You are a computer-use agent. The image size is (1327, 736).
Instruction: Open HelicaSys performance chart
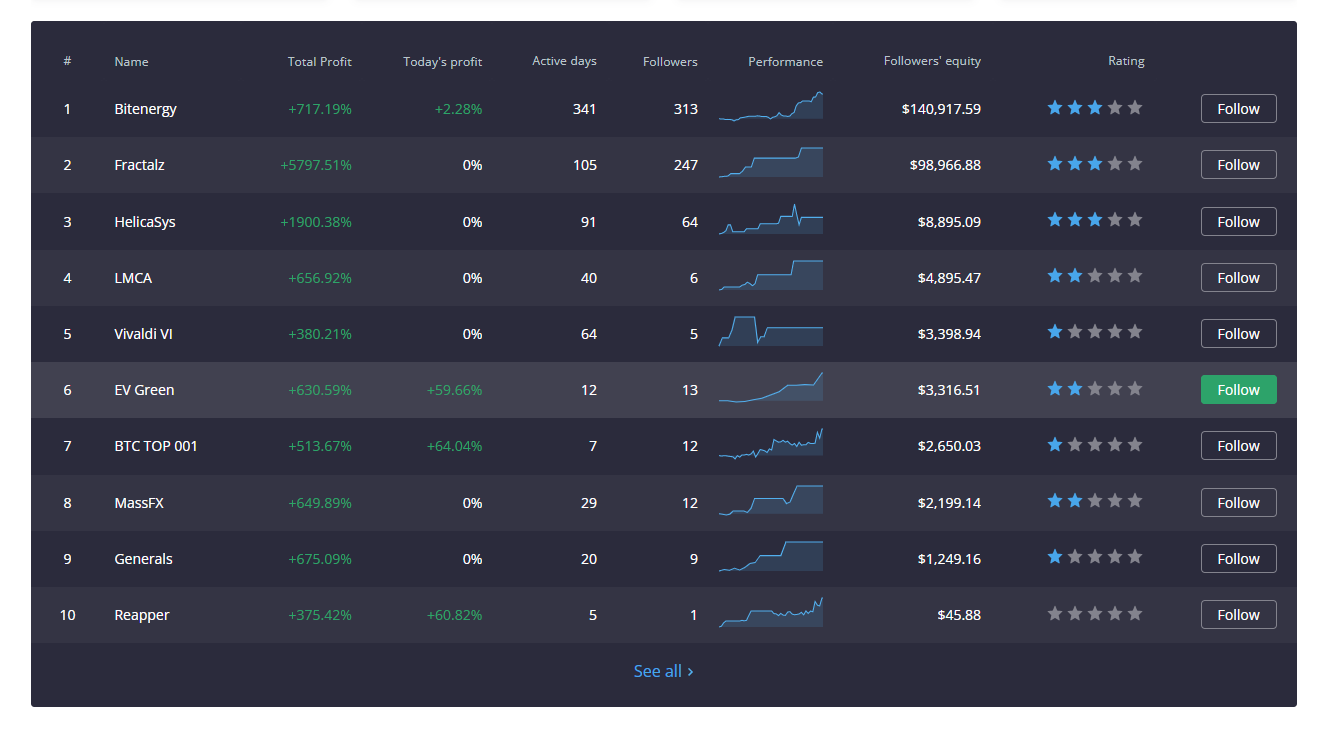click(770, 219)
